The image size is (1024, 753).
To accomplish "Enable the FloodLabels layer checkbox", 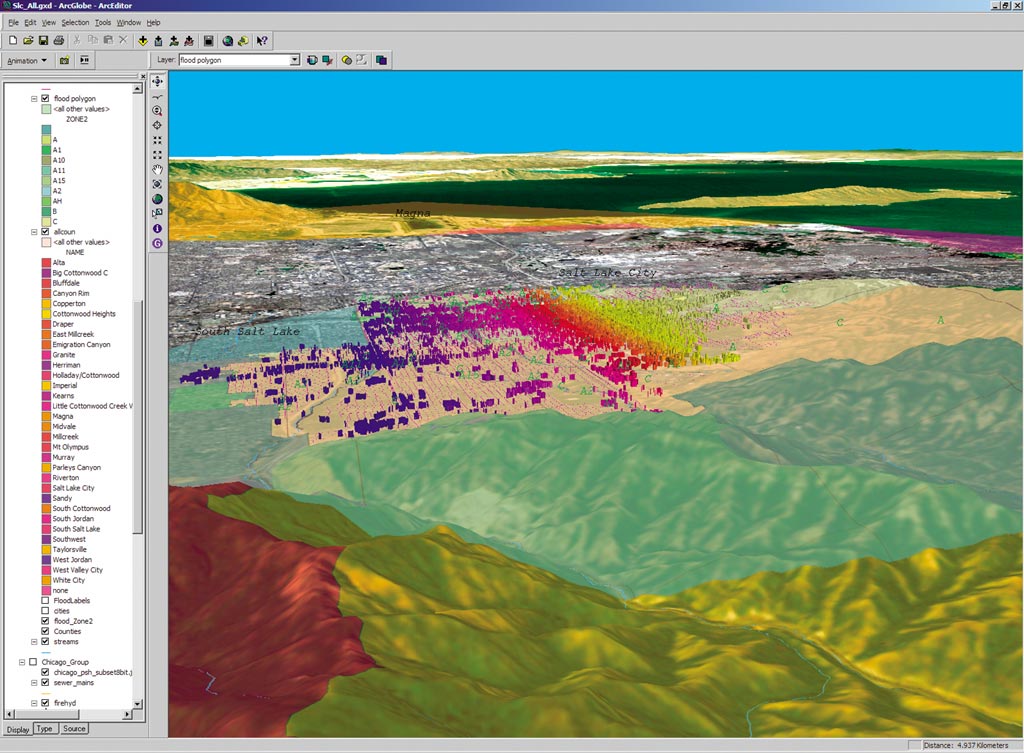I will coord(45,600).
